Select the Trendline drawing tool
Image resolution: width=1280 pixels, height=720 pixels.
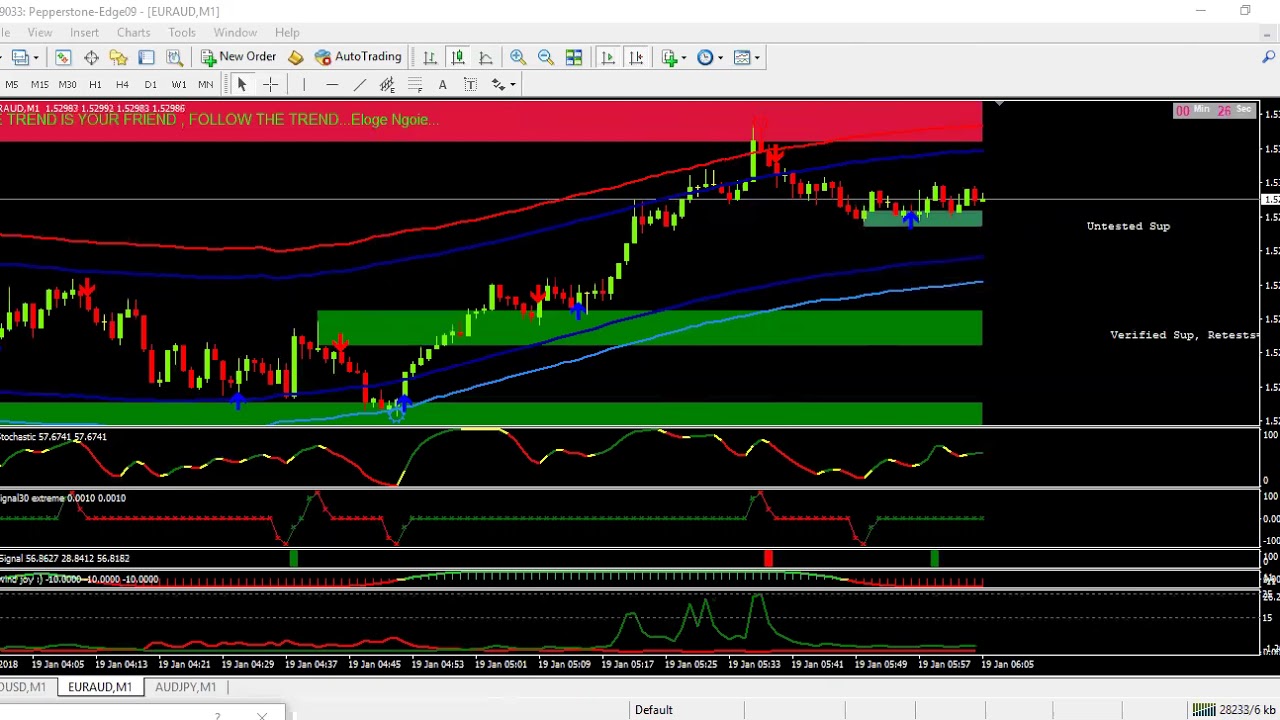[x=360, y=85]
